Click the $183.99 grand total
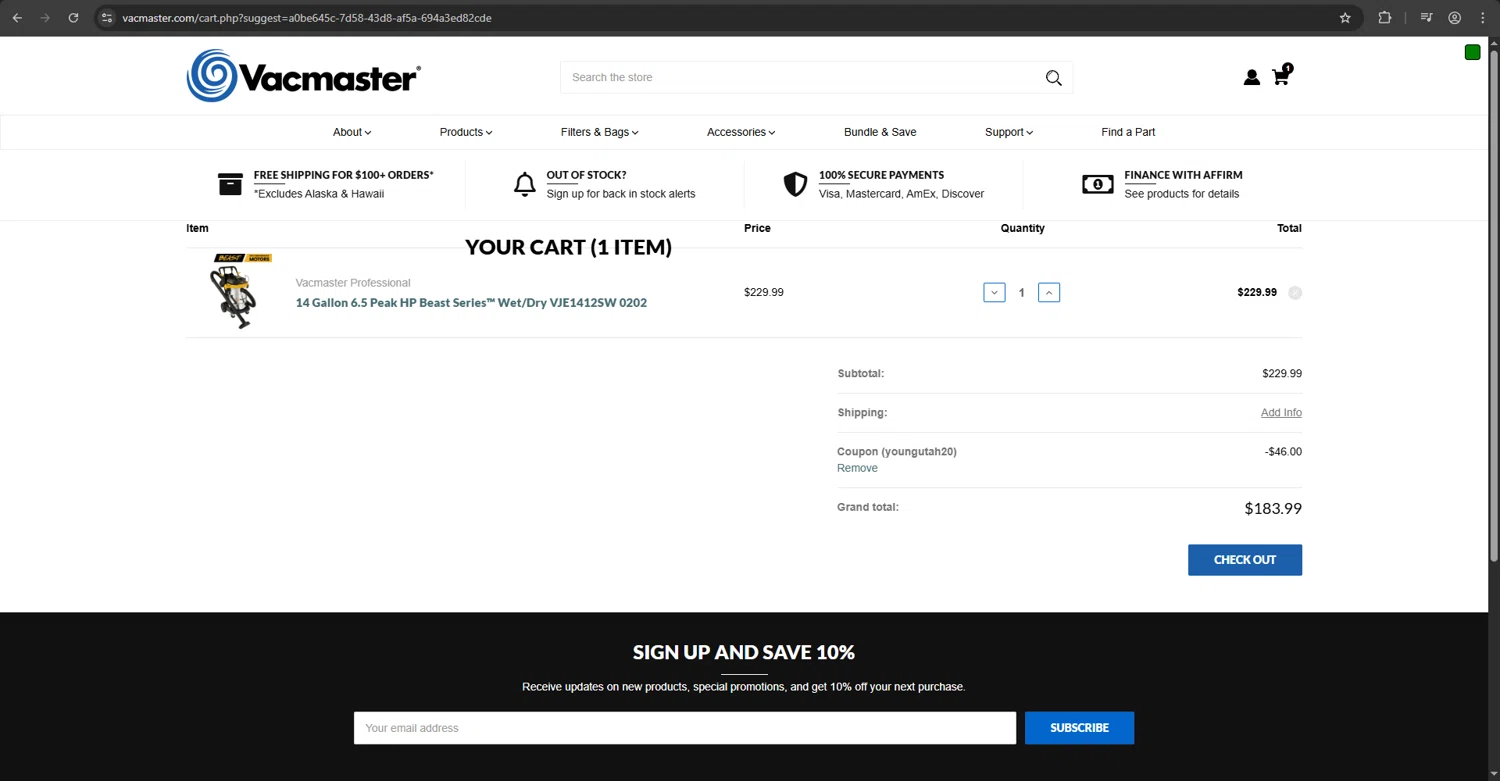 click(1273, 509)
